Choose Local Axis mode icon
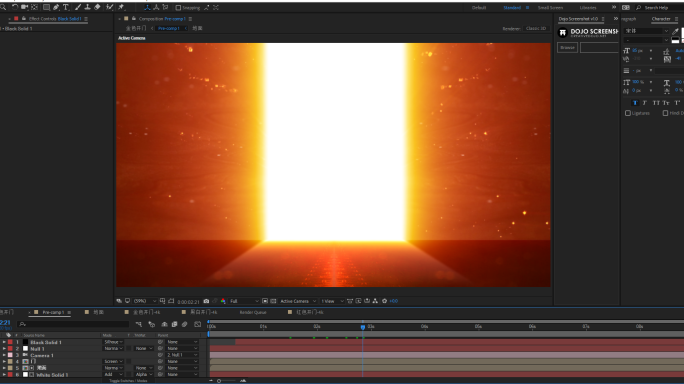 tap(147, 7)
